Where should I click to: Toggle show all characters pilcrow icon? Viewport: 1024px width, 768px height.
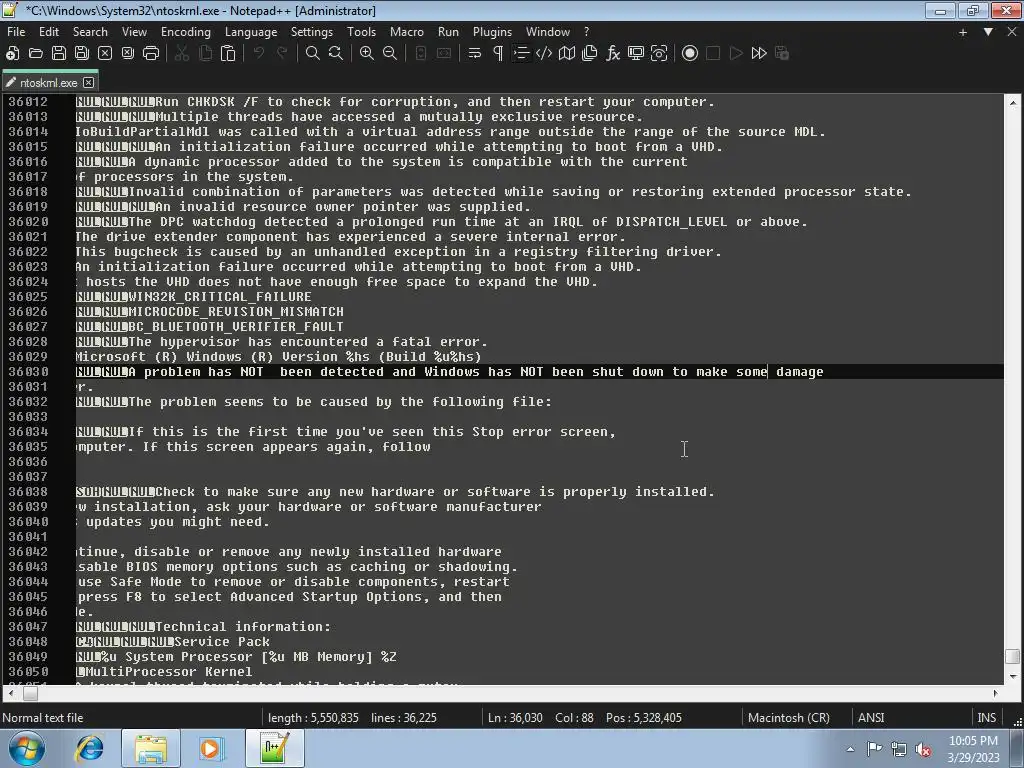[x=498, y=54]
